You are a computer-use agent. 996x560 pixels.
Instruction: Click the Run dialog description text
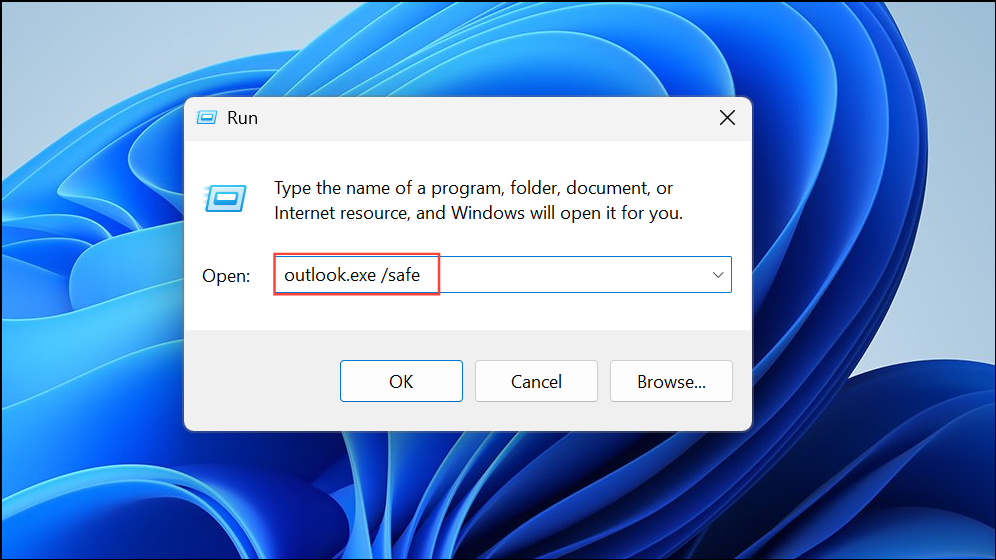[x=478, y=201]
